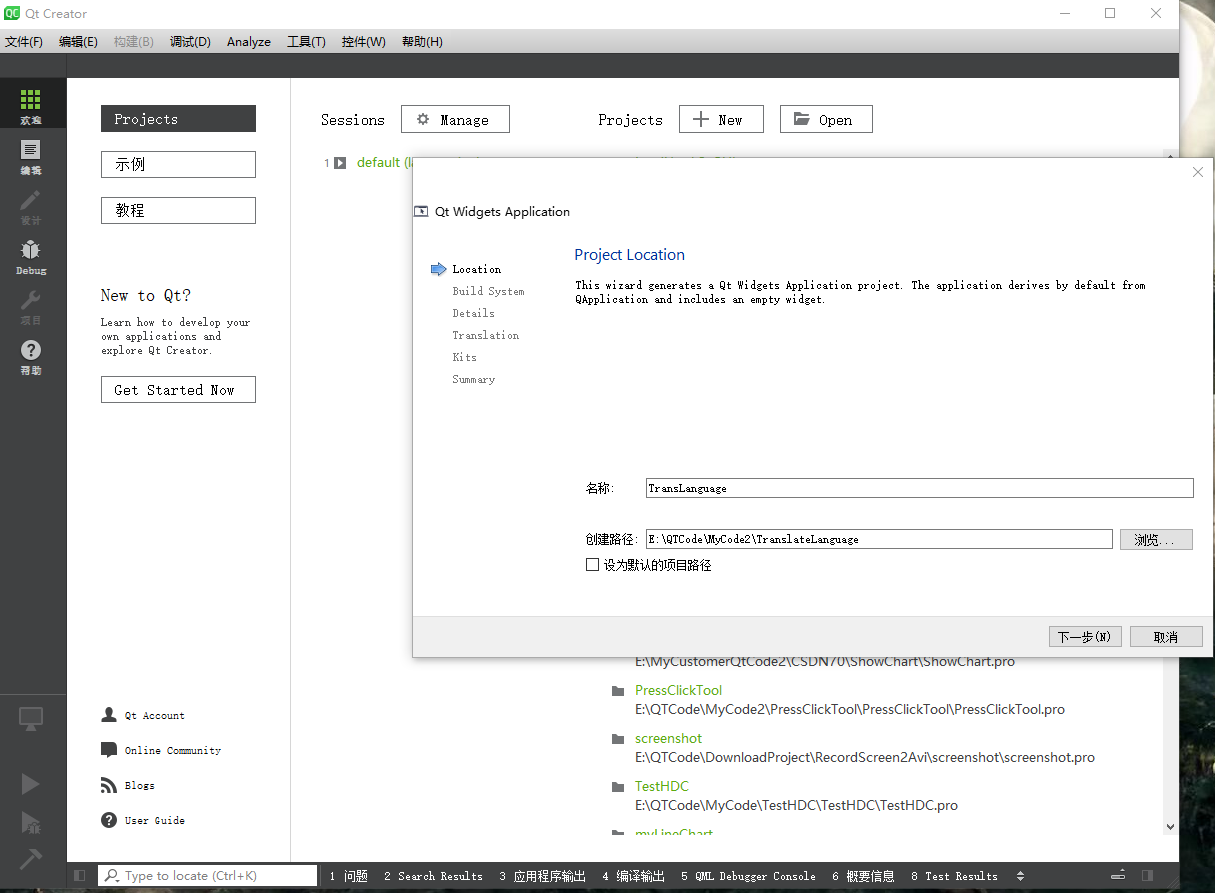Toggle right sidebar icon in status bar

pyautogui.click(x=1148, y=876)
